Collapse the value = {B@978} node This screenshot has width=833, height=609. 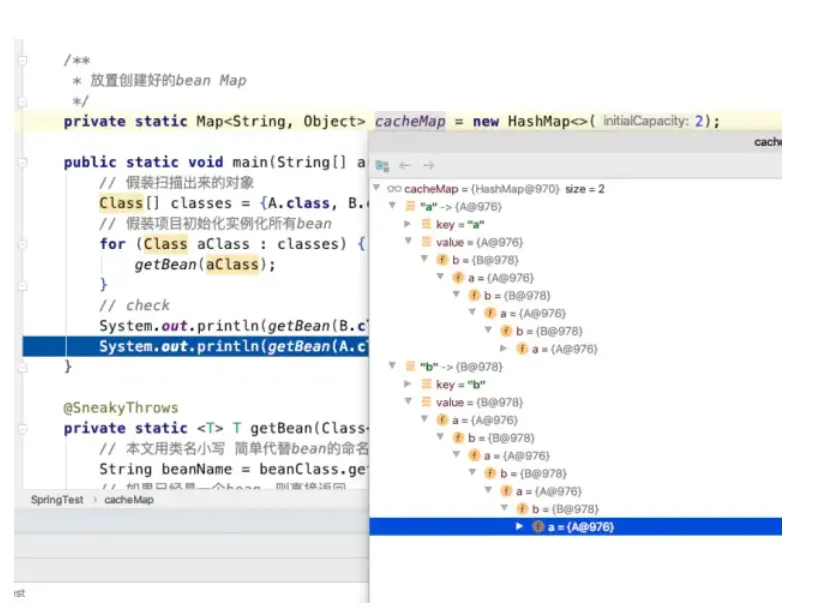point(409,401)
